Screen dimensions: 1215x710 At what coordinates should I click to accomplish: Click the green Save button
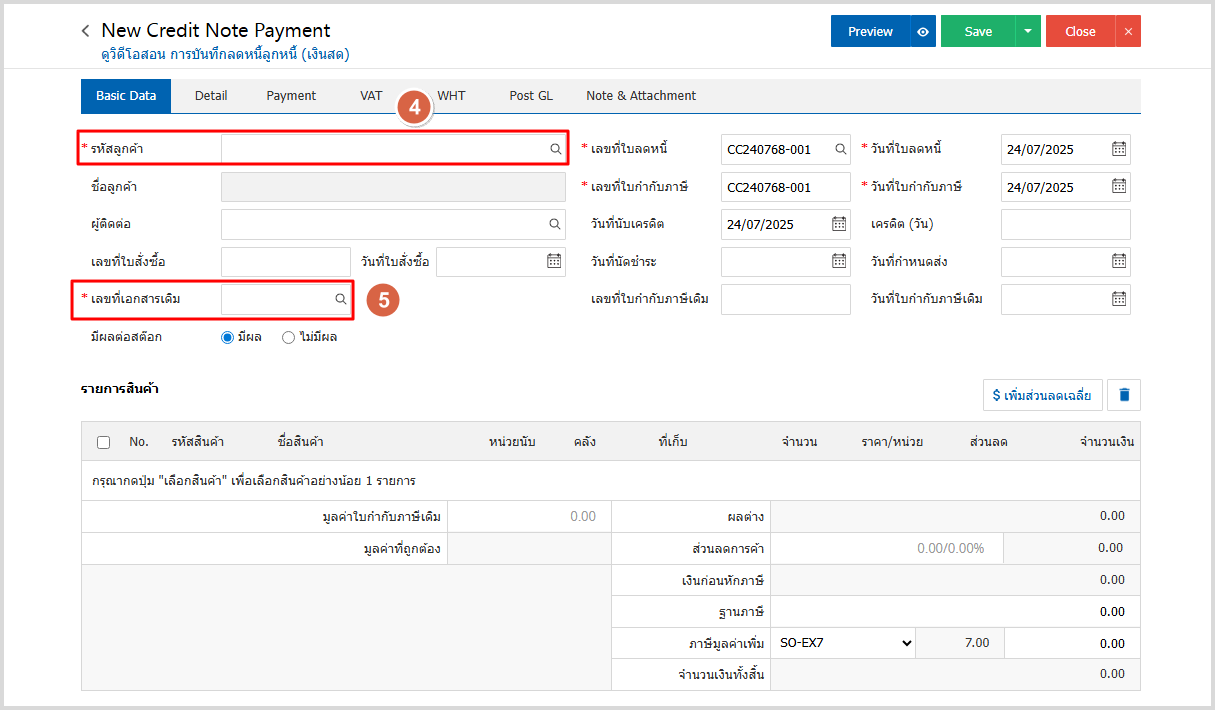[x=977, y=31]
